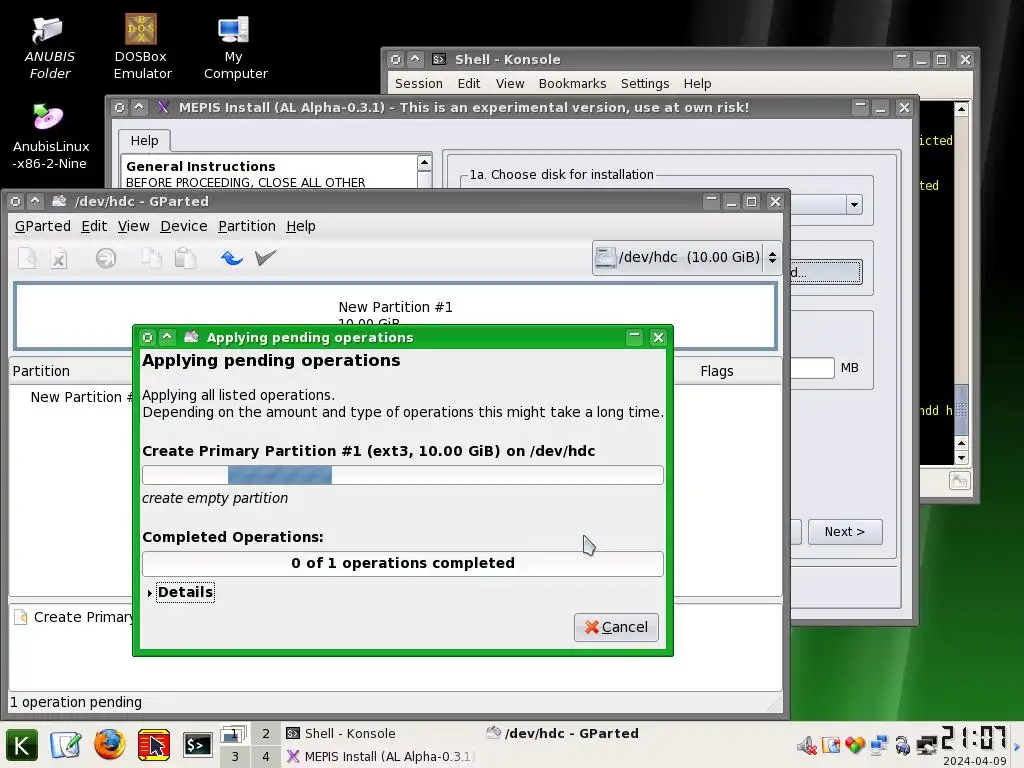The width and height of the screenshot is (1024, 768).
Task: Open the disk selection dropdown in MEPIS Install
Action: [x=854, y=205]
